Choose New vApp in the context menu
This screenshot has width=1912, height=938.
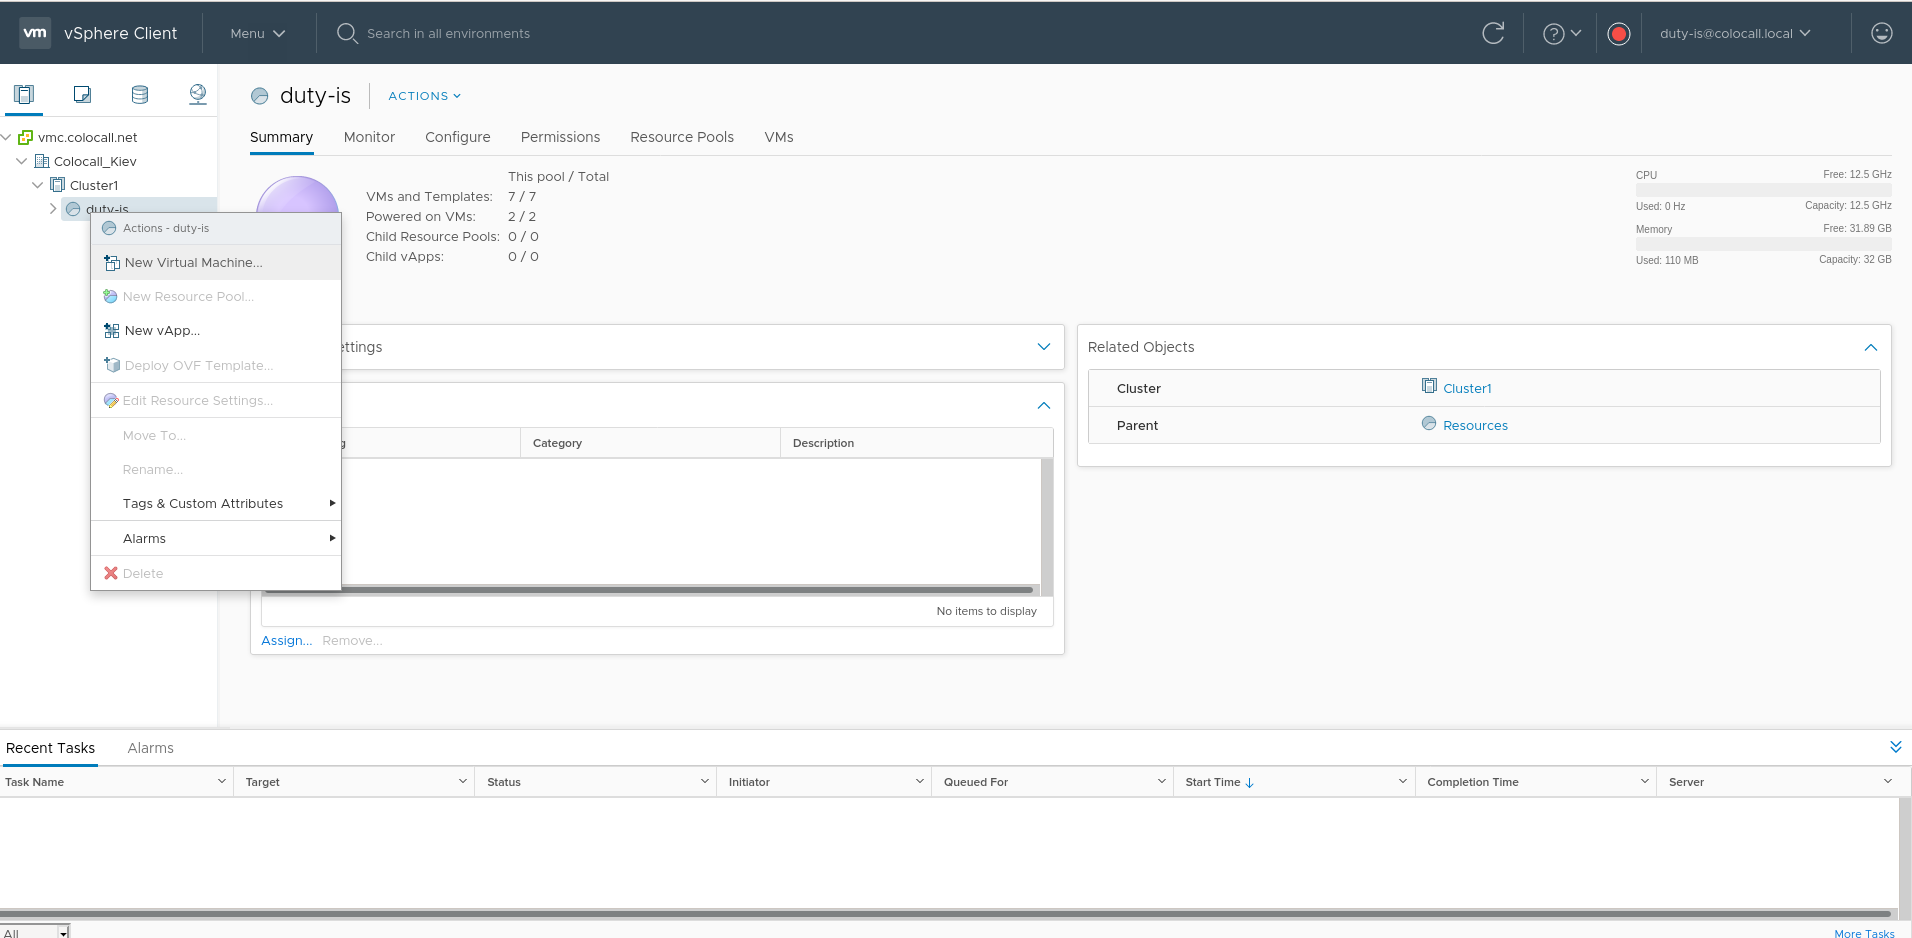[x=162, y=331]
